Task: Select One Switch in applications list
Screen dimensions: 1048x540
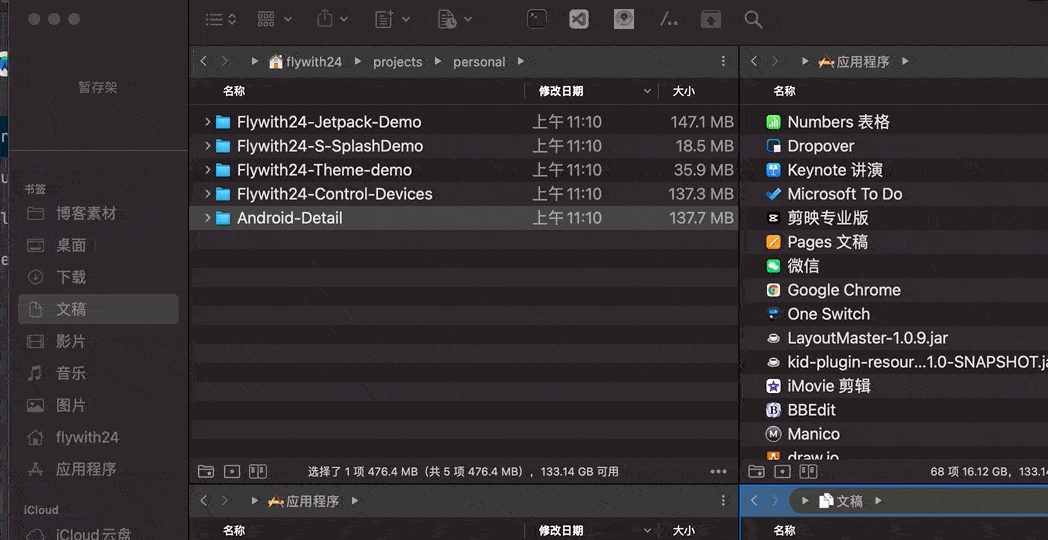Action: (x=829, y=314)
